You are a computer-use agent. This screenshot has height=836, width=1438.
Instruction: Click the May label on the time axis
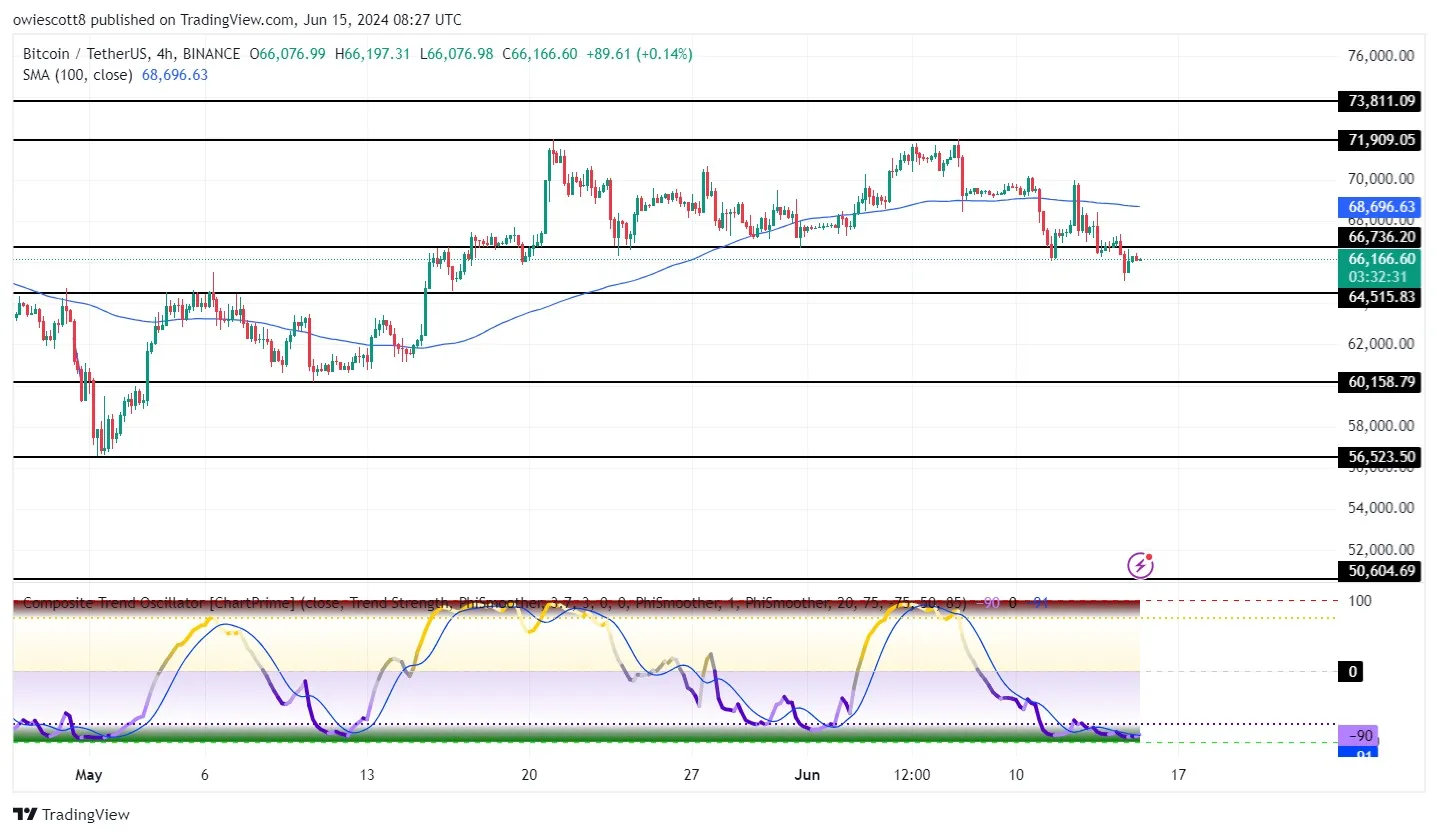pos(88,774)
